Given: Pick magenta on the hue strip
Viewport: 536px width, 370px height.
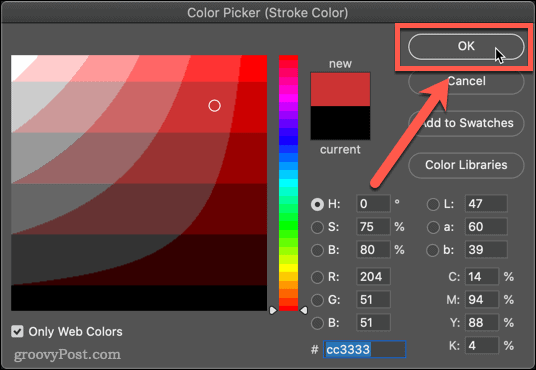Looking at the screenshot, I should coord(289,98).
